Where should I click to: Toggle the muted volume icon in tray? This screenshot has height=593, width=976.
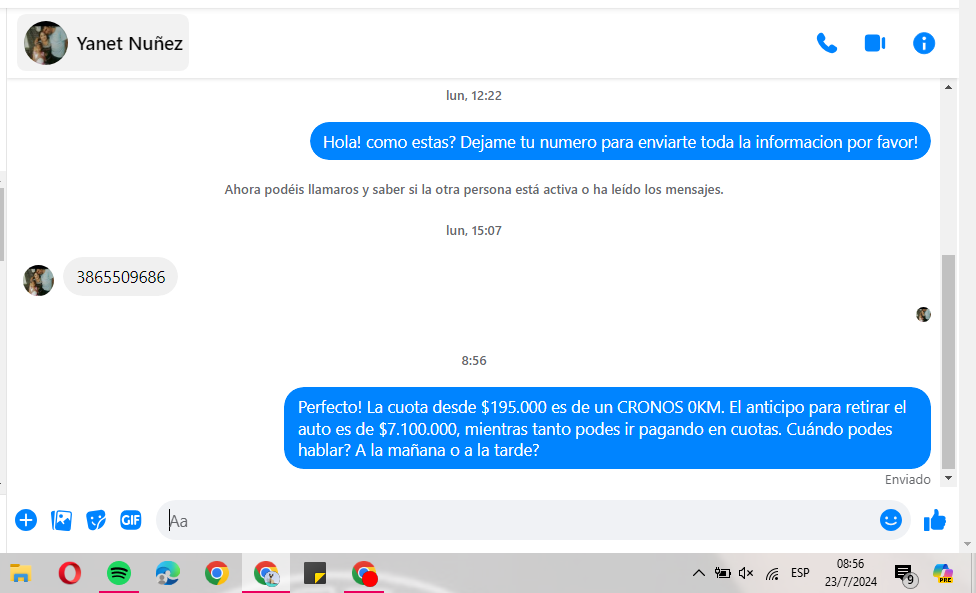coord(746,573)
